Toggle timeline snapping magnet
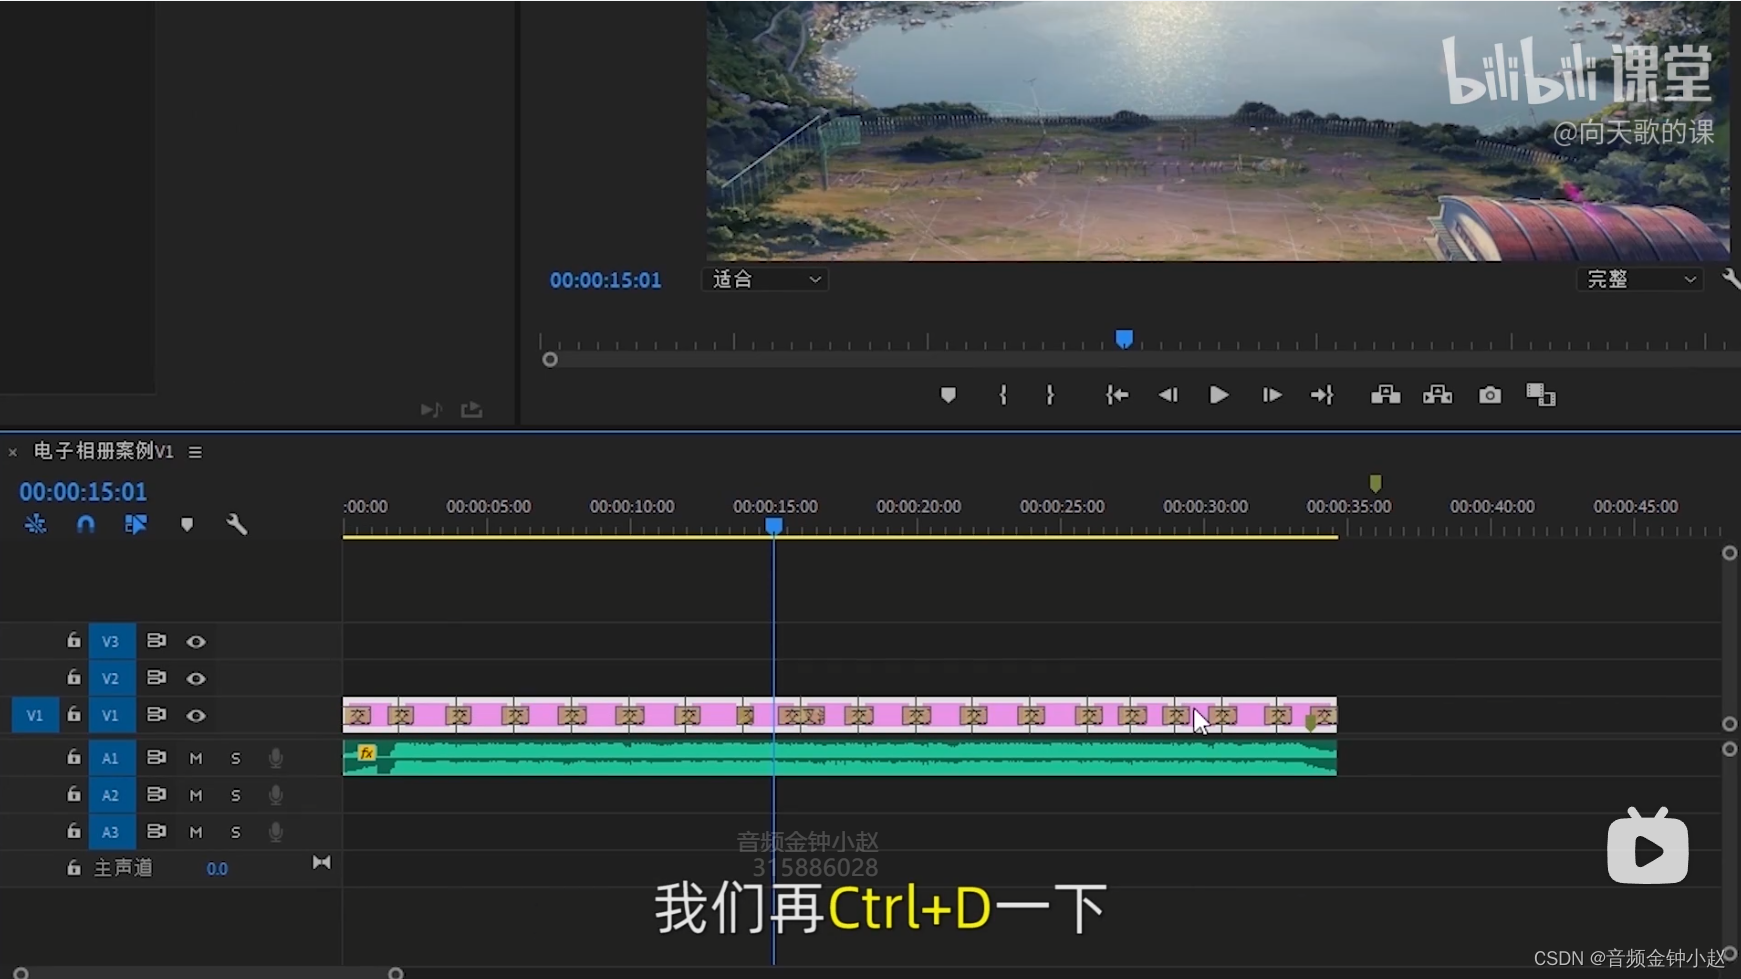Screen dimensions: 1741x979 click(x=86, y=524)
